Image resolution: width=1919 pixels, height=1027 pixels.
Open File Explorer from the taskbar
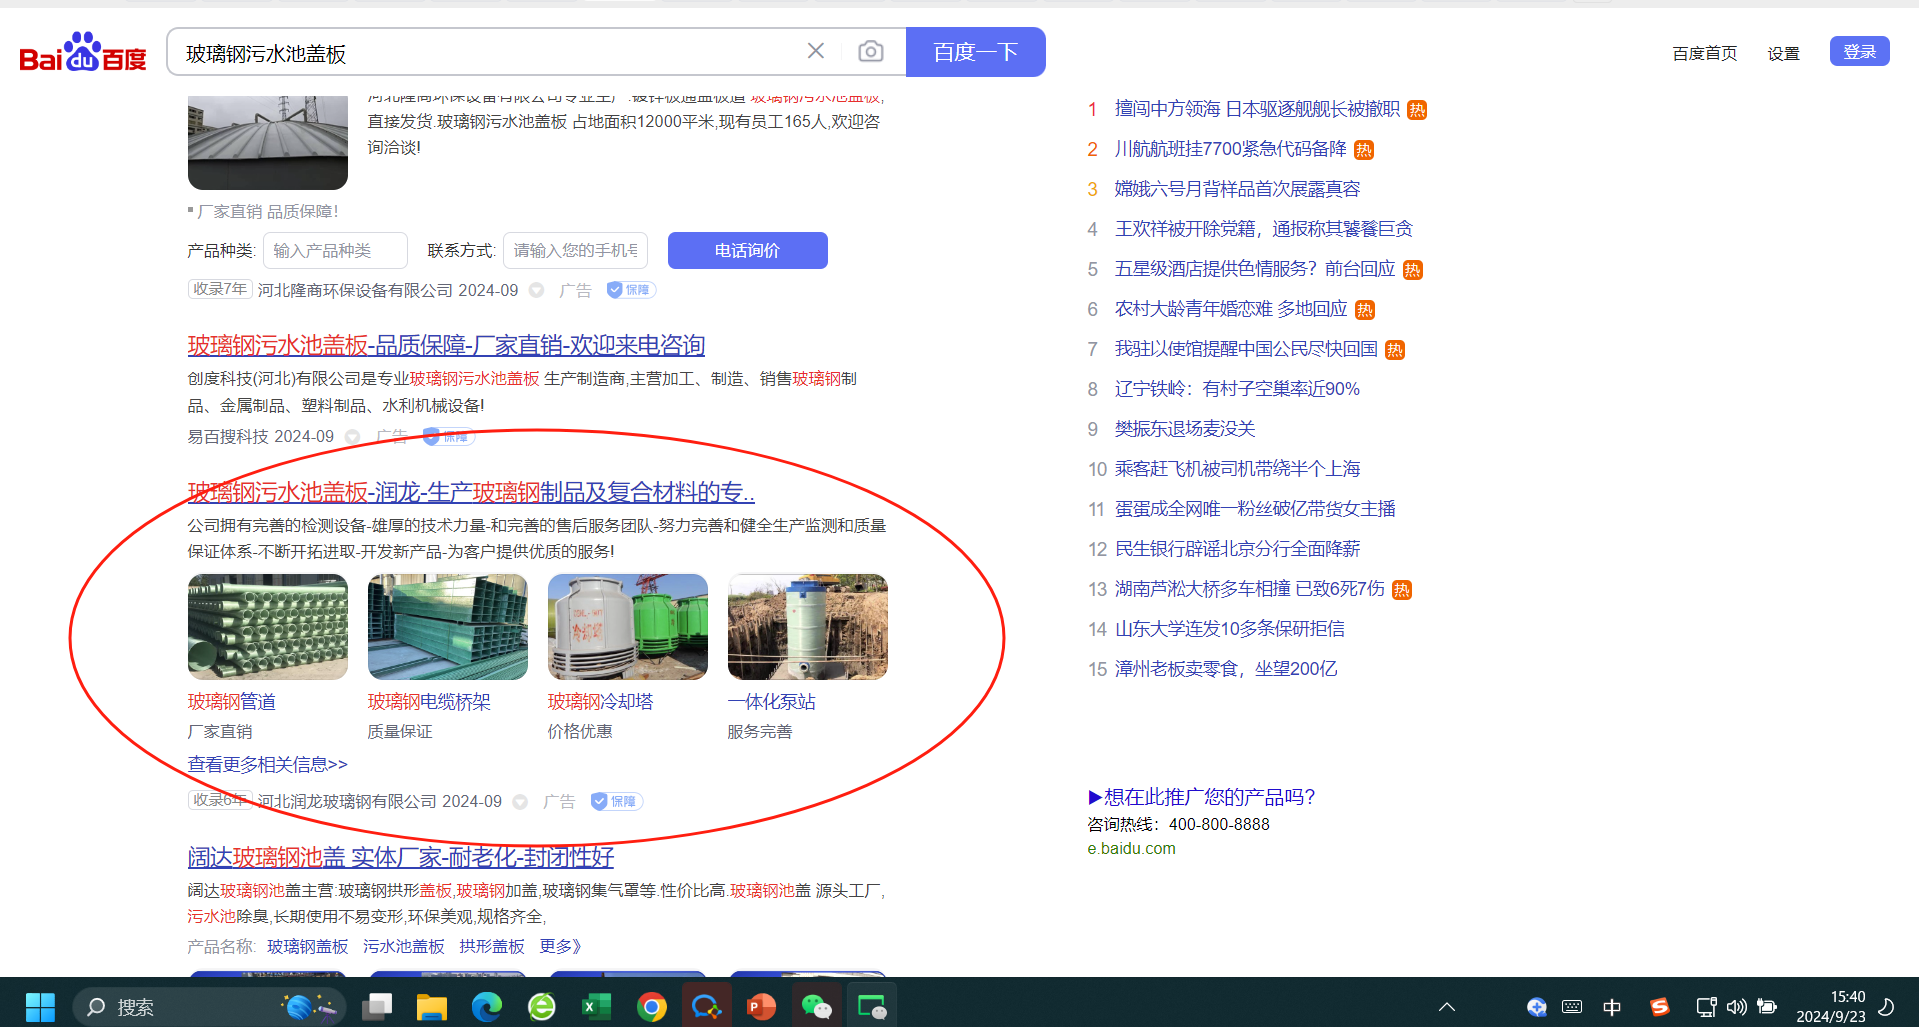coord(431,1007)
